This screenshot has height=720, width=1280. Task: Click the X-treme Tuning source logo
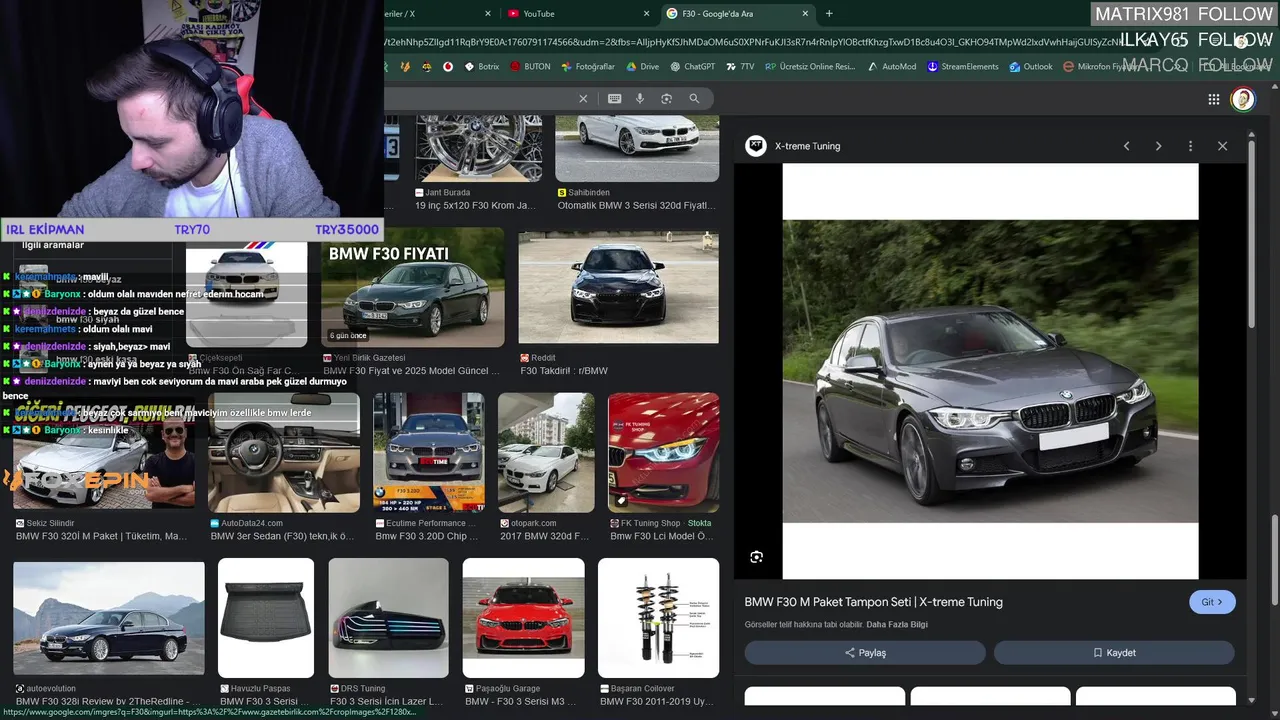756,146
